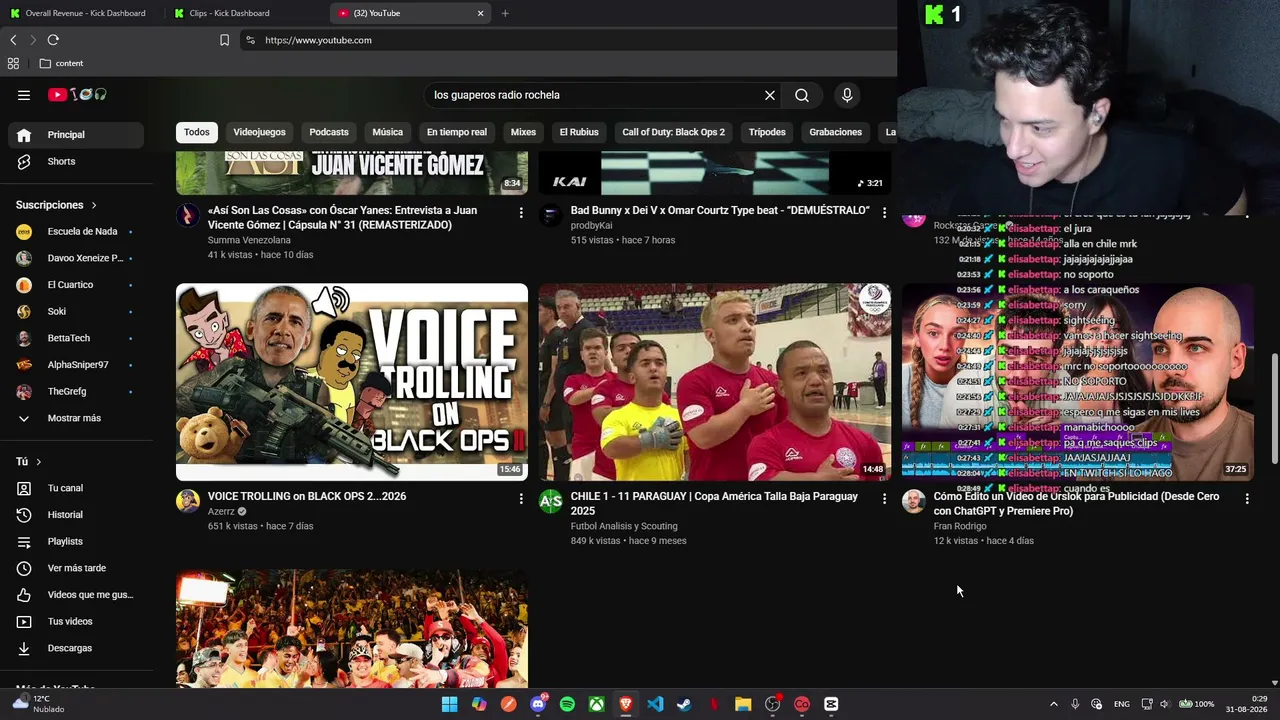
Task: Filter by Podcasts chip
Action: (x=329, y=132)
